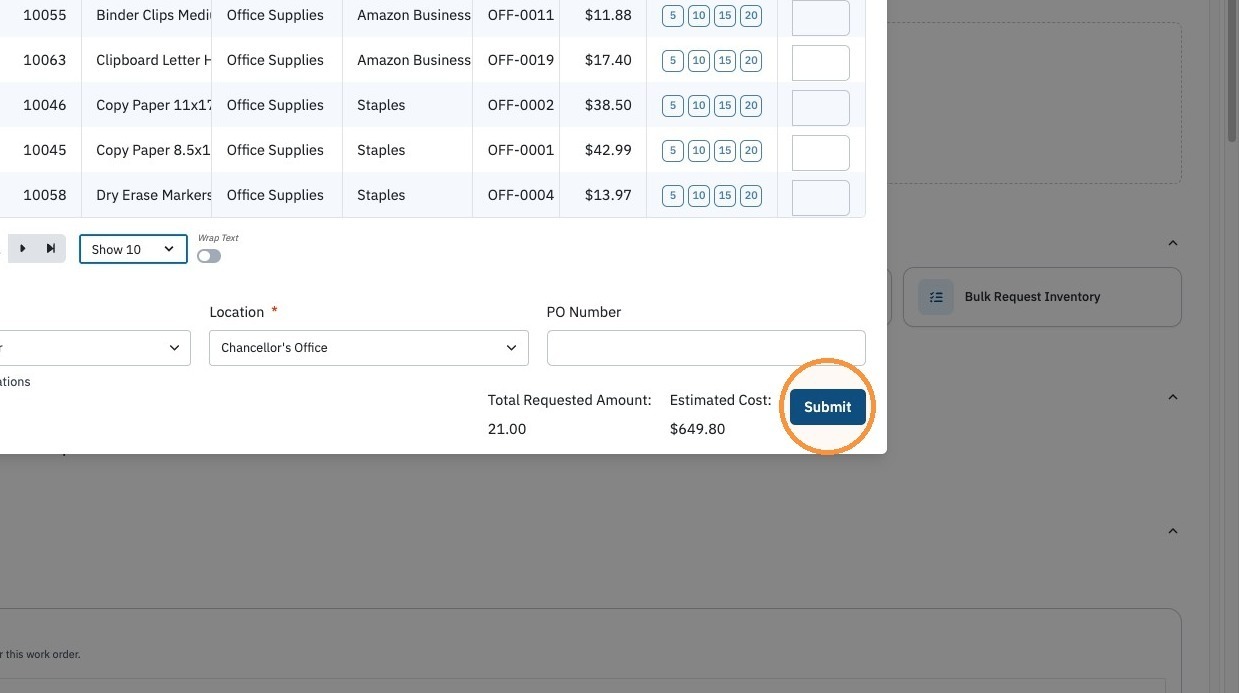The image size is (1239, 693).
Task: Set quantity 20 for Binder Clips row
Action: click(751, 16)
